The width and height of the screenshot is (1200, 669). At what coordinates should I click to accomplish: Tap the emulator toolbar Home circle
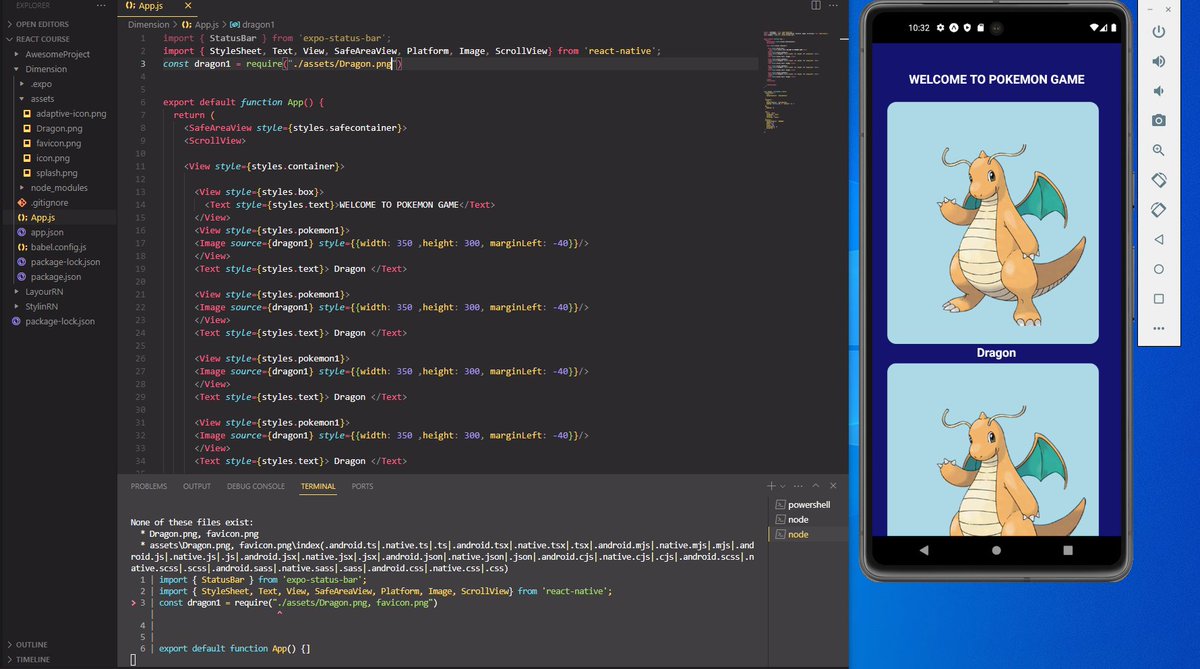point(1158,270)
